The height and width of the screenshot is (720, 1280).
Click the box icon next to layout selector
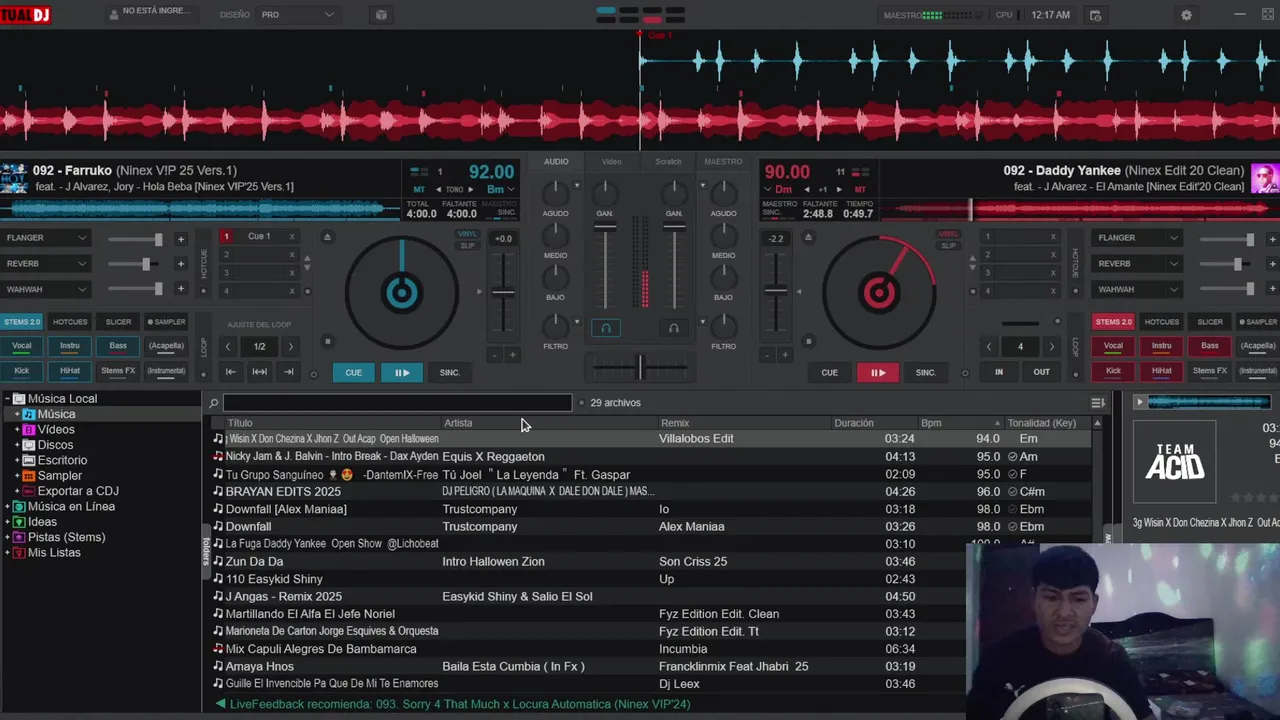pos(381,15)
